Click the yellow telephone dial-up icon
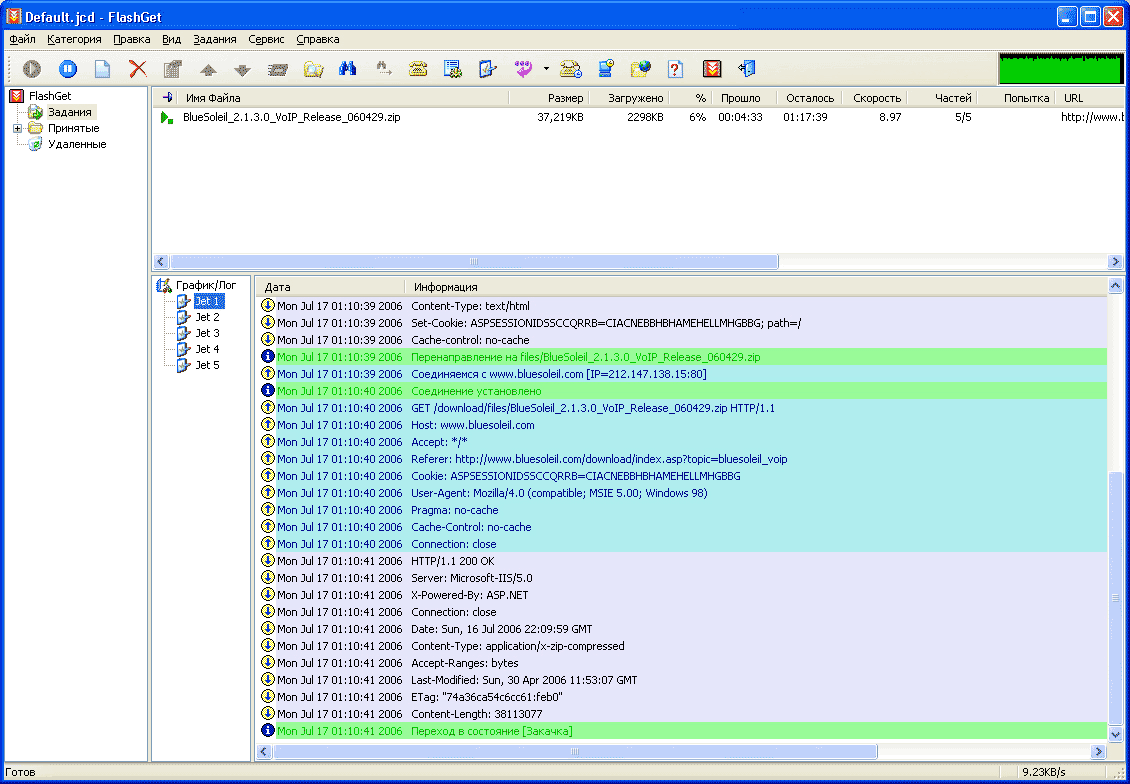 point(418,69)
